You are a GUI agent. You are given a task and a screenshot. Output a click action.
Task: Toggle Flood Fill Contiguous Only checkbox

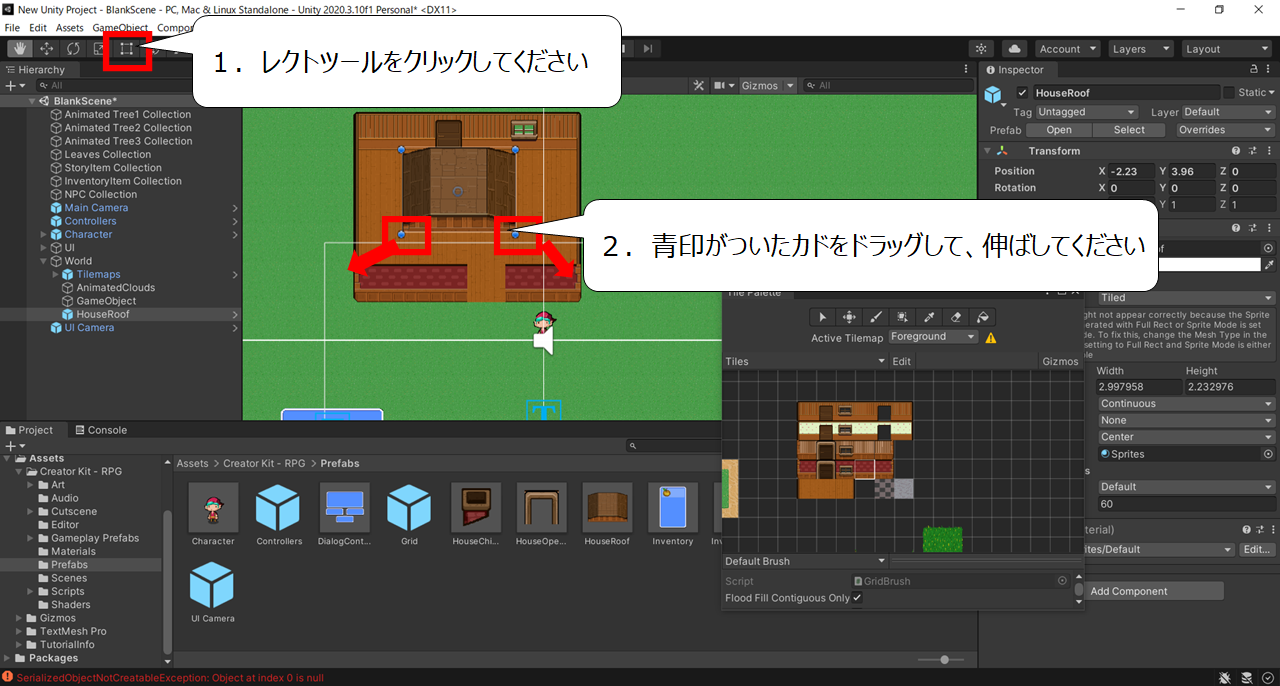click(857, 598)
